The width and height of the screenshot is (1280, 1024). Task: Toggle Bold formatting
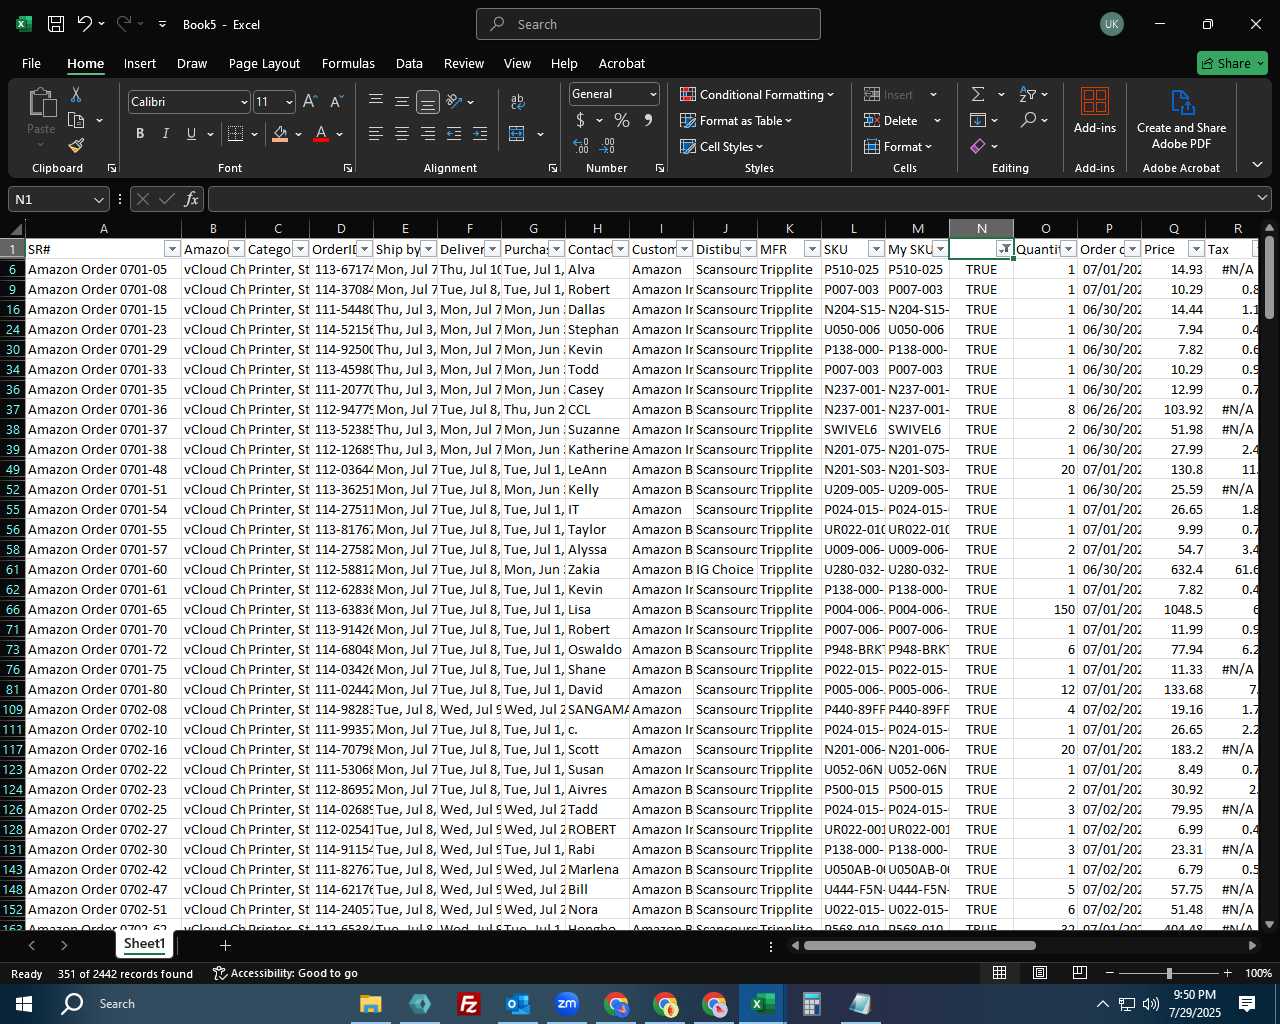tap(140, 134)
